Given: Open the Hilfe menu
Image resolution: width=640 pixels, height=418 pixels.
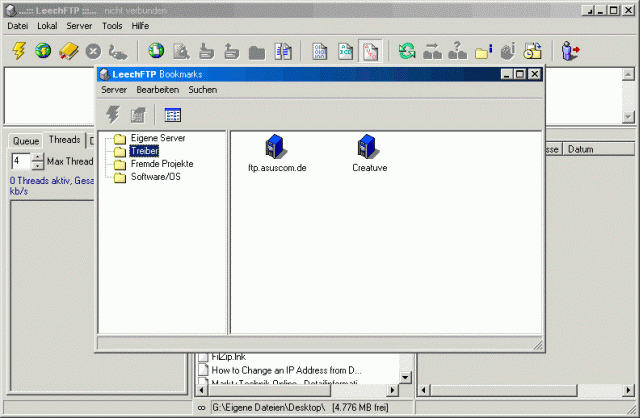Looking at the screenshot, I should tap(140, 26).
